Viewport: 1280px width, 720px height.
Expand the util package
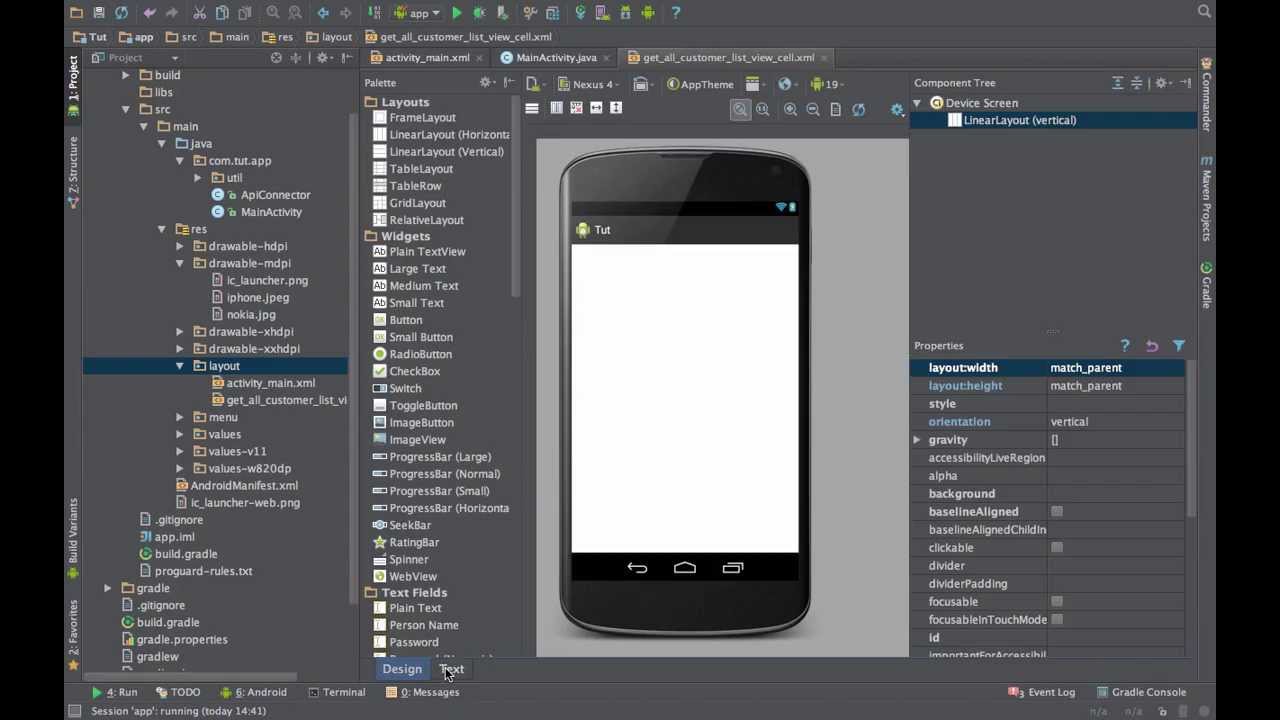click(x=198, y=178)
